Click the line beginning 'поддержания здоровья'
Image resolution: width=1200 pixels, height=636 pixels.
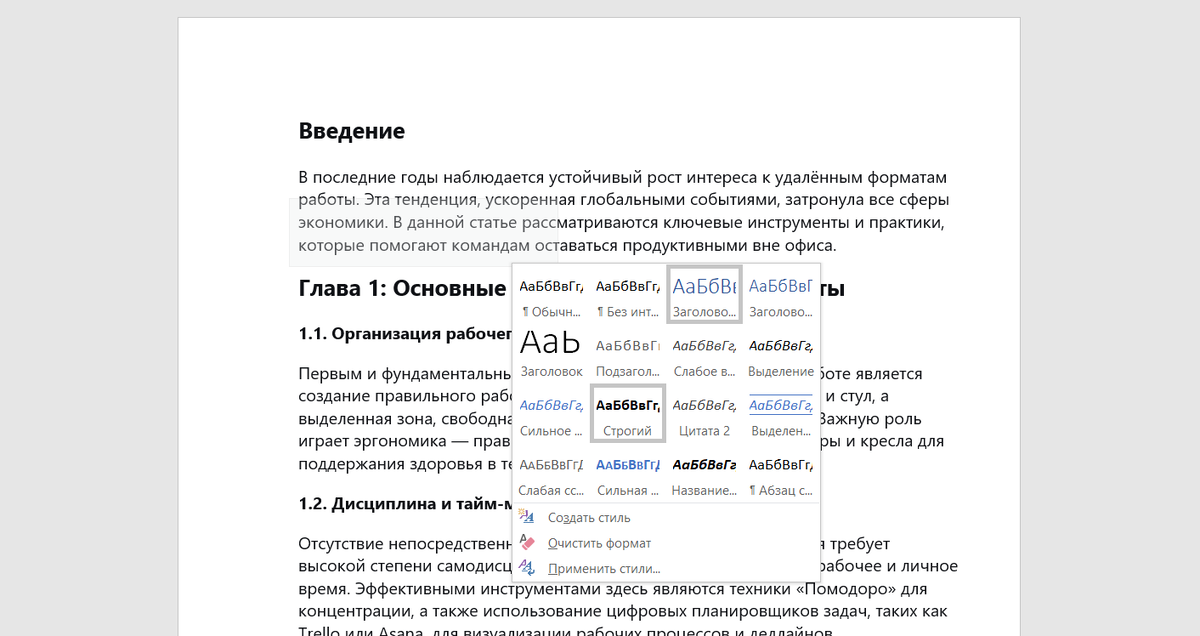tap(405, 465)
